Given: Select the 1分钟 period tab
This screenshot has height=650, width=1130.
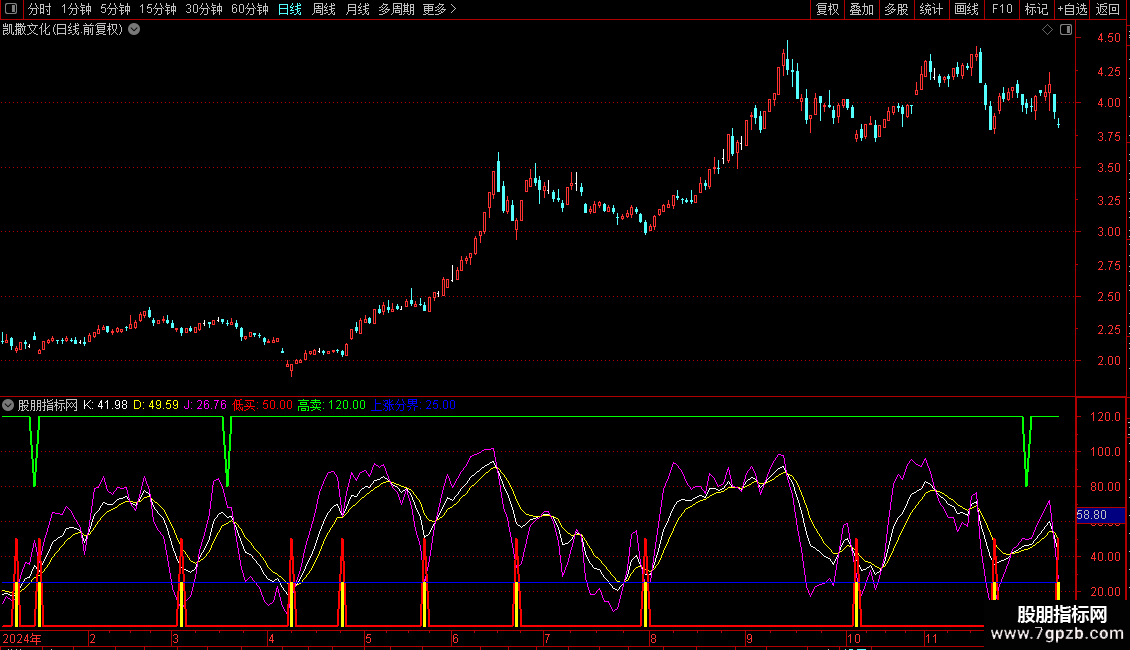Looking at the screenshot, I should 76,9.
